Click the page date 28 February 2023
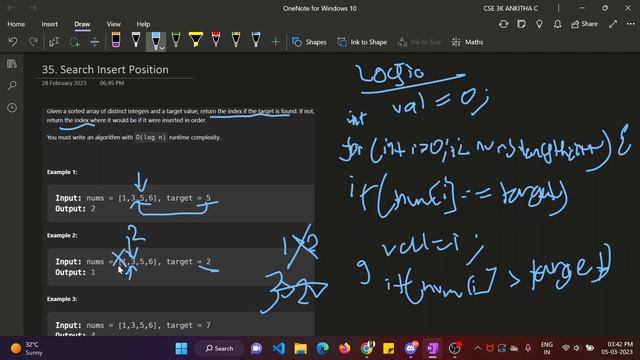The image size is (640, 360). [64, 83]
